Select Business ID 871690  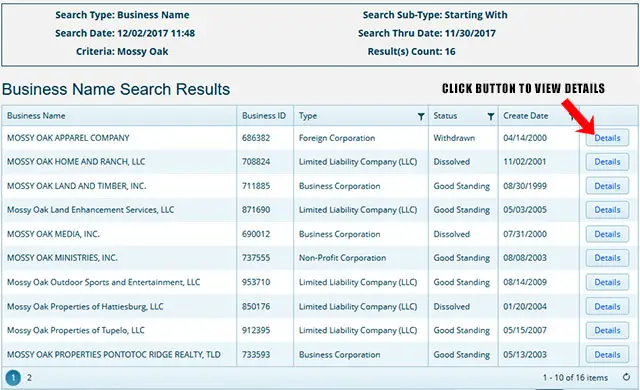tap(256, 210)
